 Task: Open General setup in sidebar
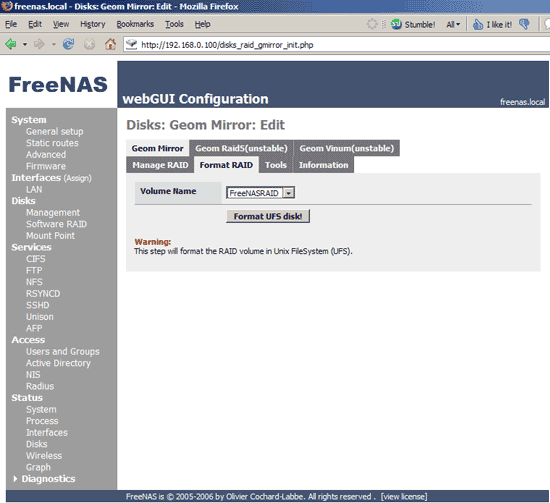tap(54, 132)
